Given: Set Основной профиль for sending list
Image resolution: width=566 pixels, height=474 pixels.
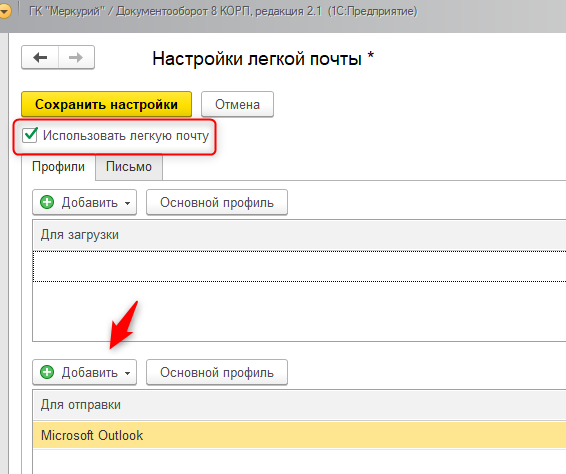Looking at the screenshot, I should click(217, 372).
